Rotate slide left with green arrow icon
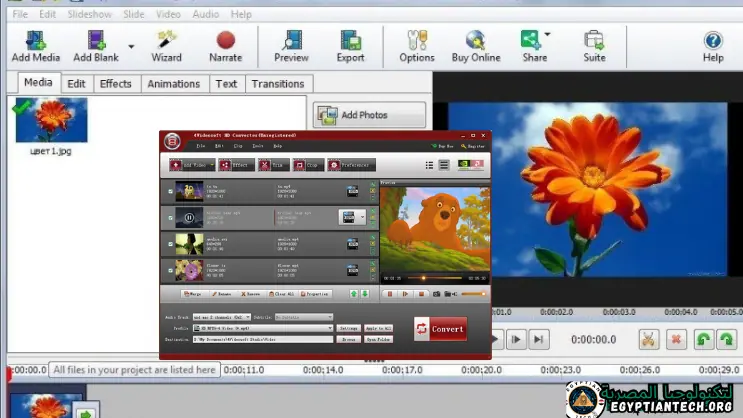The height and width of the screenshot is (418, 743). pos(704,339)
